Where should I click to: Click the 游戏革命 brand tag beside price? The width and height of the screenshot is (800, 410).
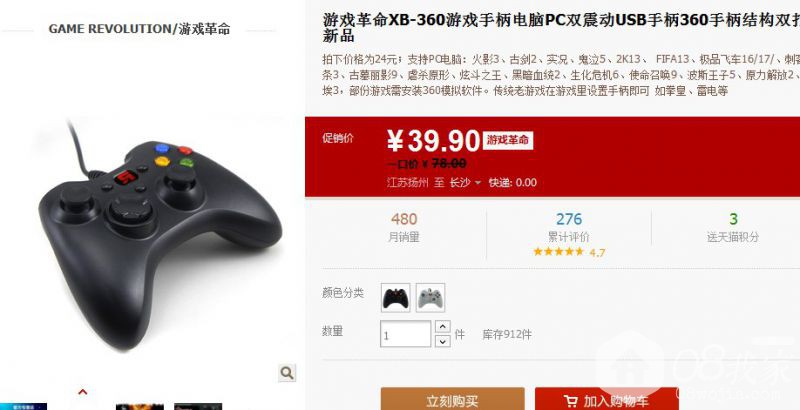tap(508, 140)
